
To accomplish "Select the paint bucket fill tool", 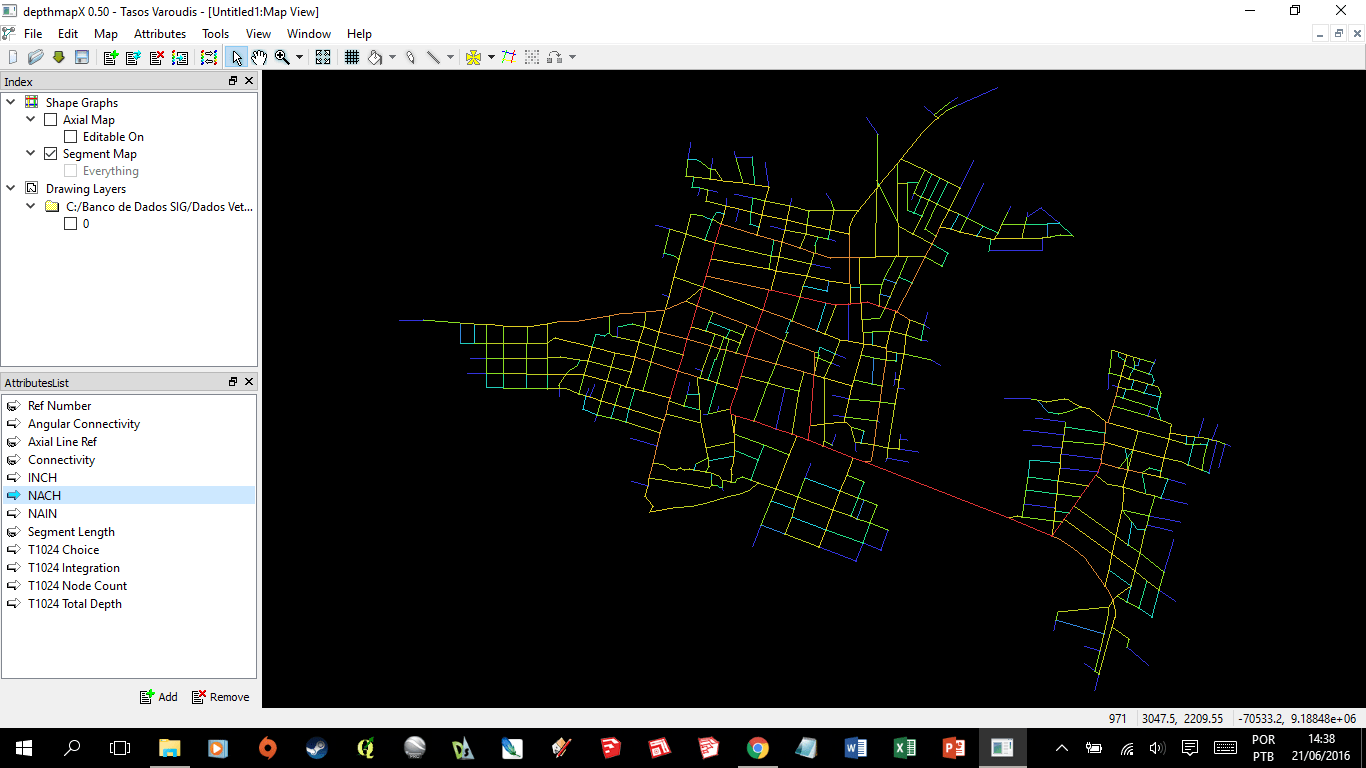I will 375,57.
